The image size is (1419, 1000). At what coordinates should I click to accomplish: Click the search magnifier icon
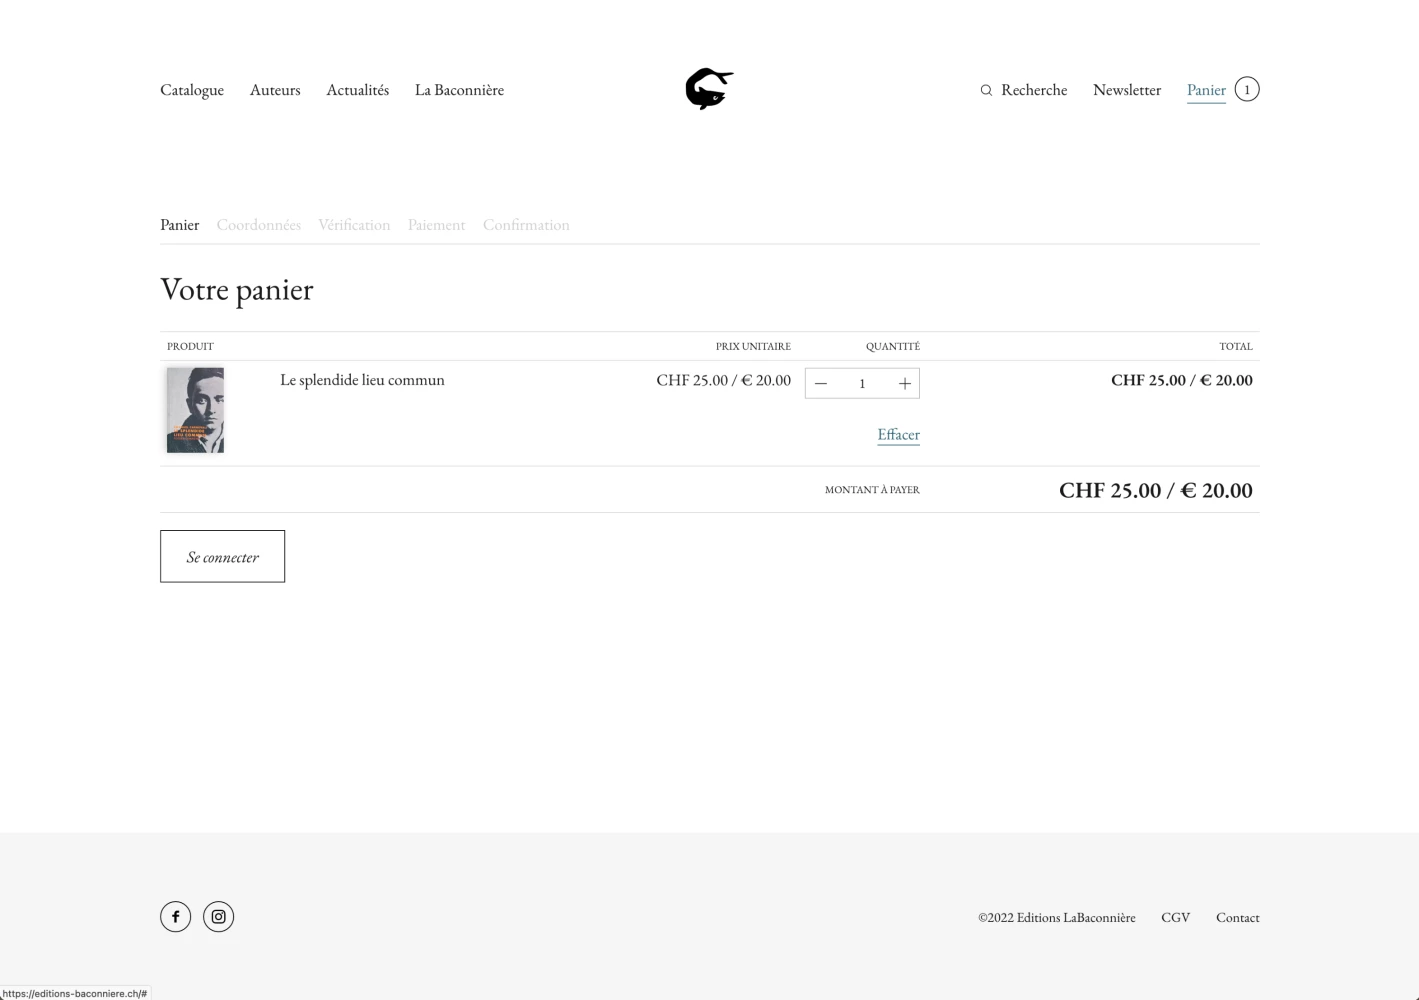pos(986,90)
